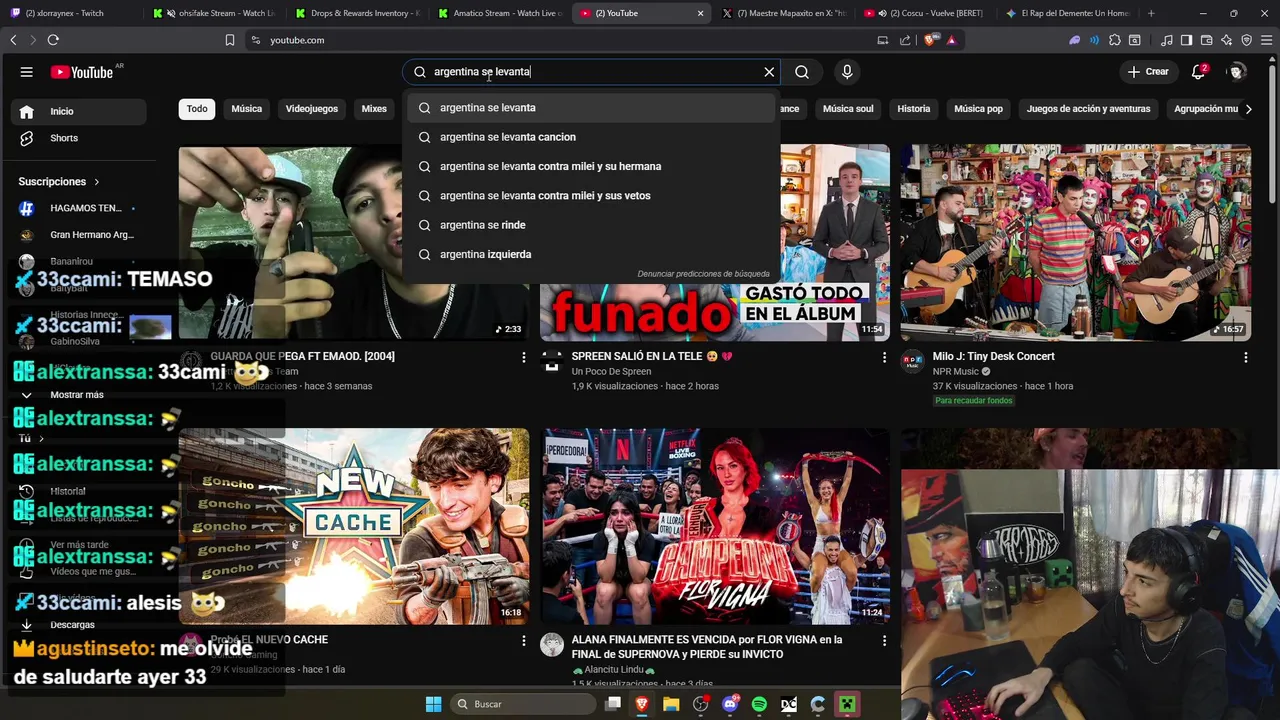The image size is (1280, 720).
Task: Choose suggestion 'contra milei y su hermana'
Action: 591,166
